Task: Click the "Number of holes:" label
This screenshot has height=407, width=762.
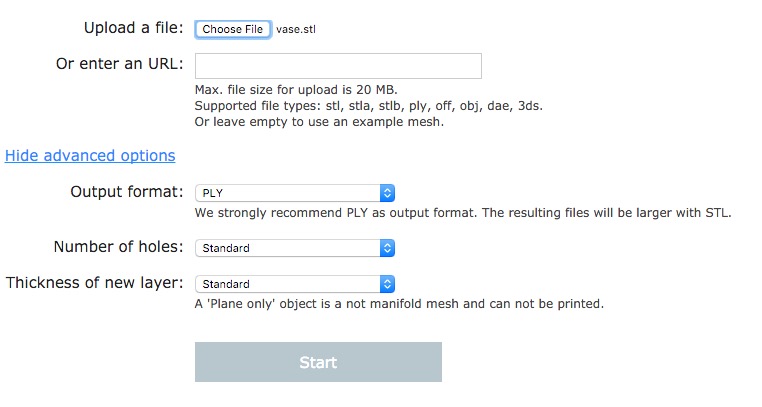Action: coord(118,246)
